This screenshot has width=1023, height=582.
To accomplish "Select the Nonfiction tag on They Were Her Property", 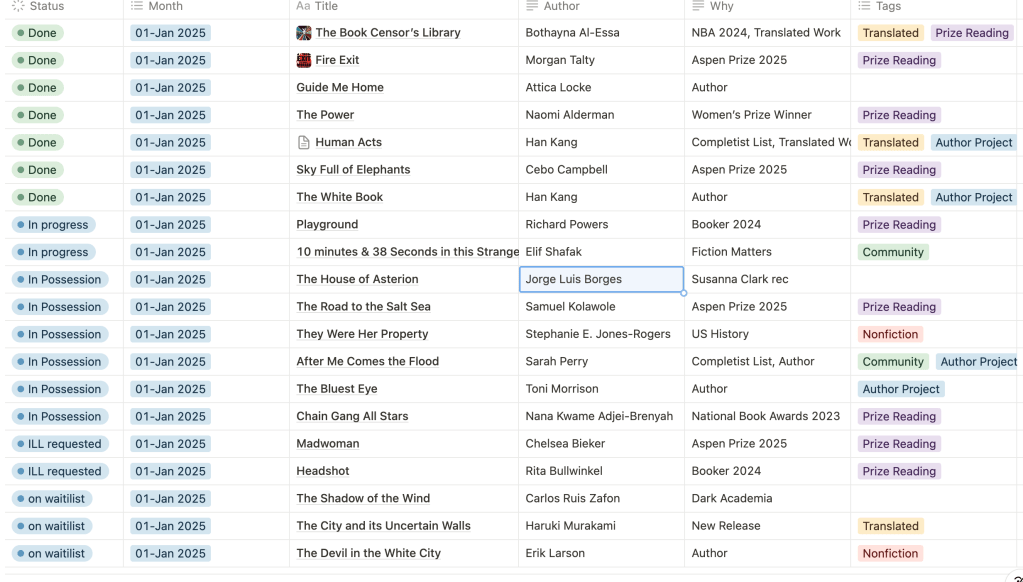I will click(x=890, y=334).
